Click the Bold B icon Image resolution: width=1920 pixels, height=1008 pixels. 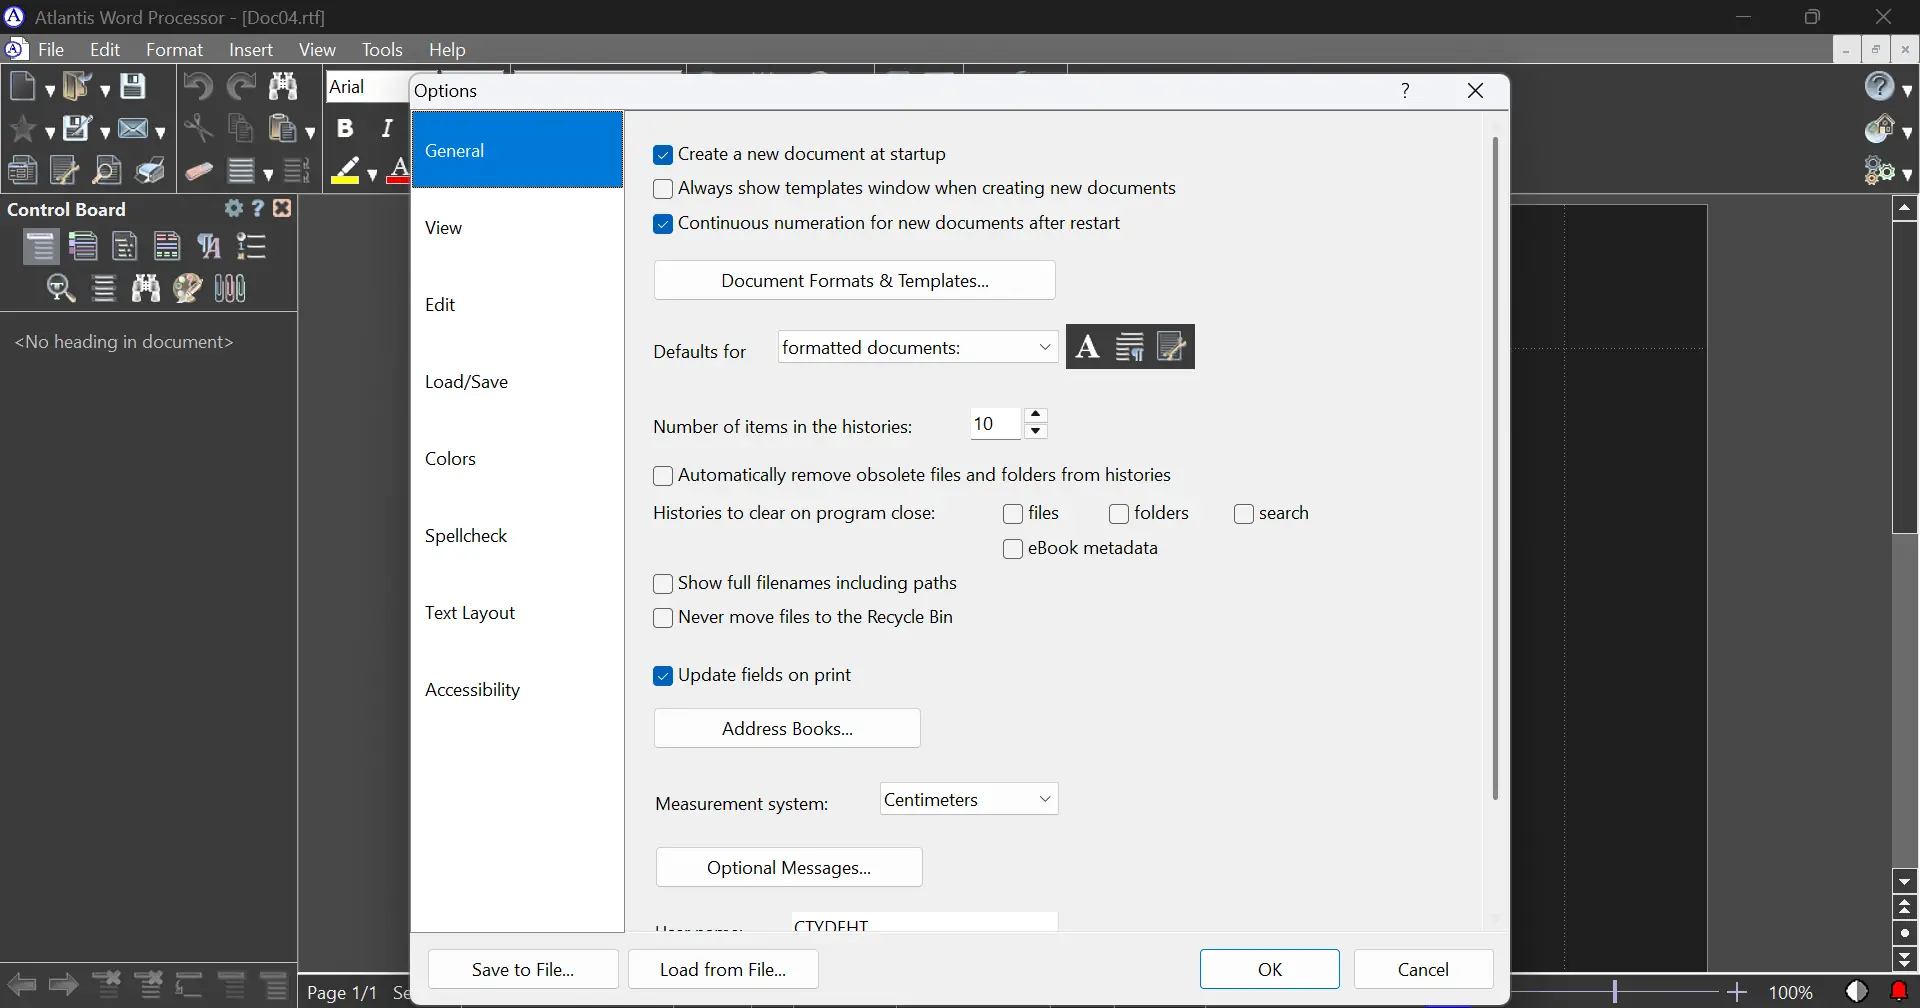click(345, 128)
